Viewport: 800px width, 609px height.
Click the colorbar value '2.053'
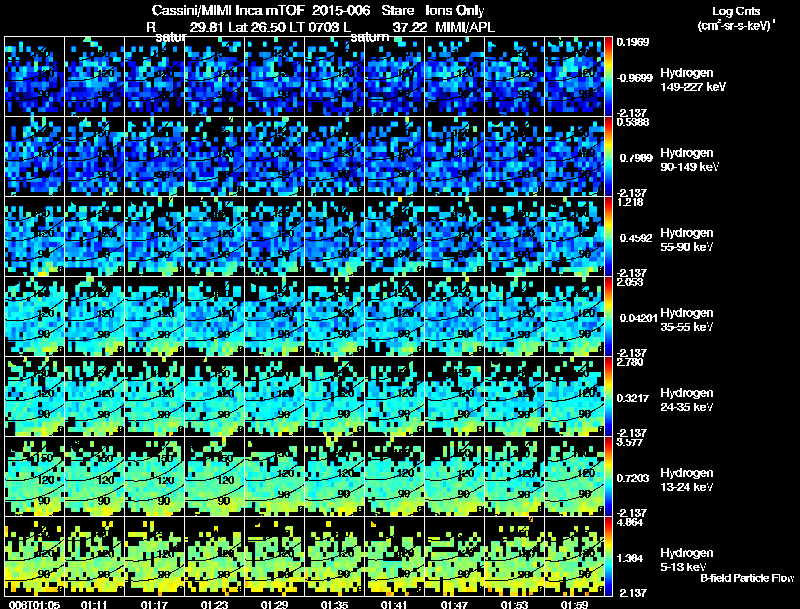coord(630,282)
